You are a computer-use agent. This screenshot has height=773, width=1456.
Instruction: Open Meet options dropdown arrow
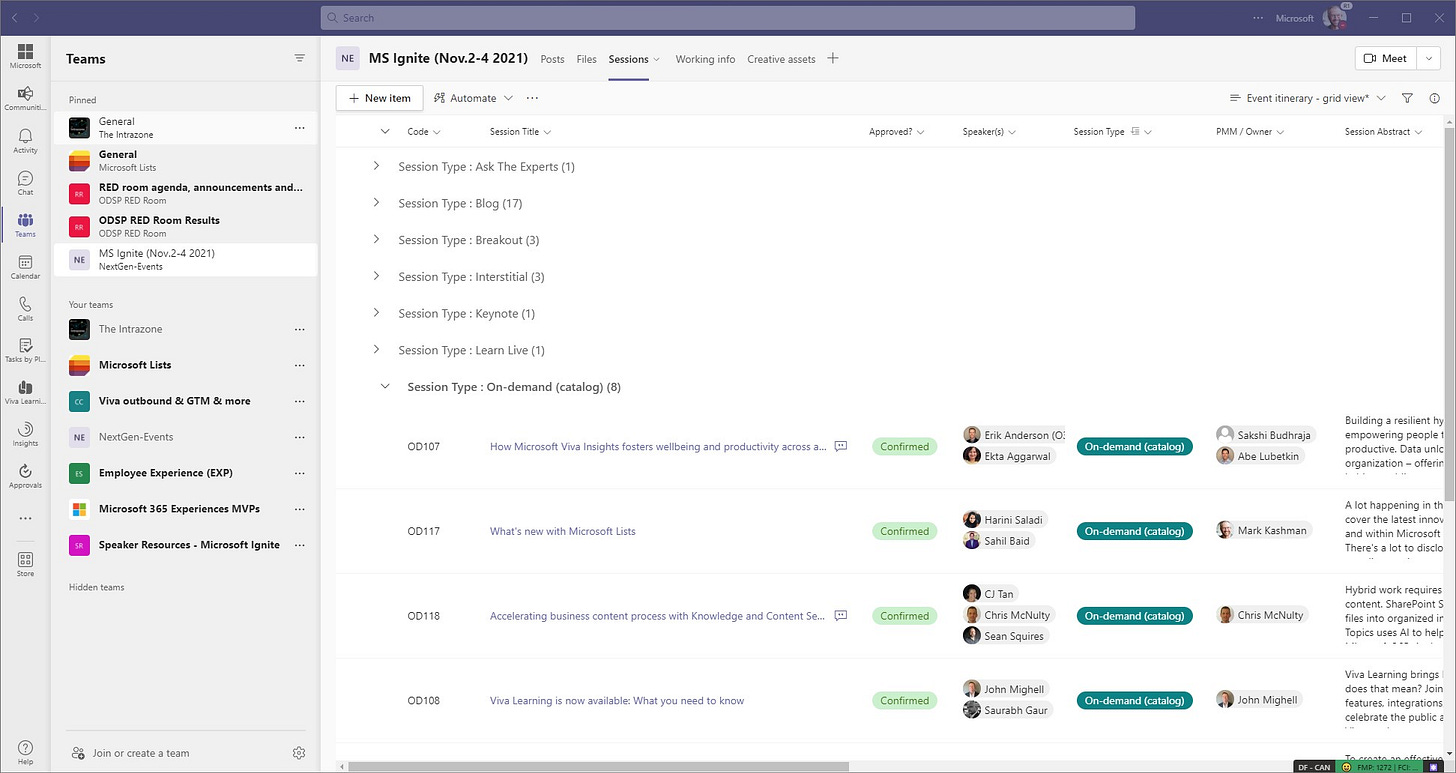[x=1430, y=58]
